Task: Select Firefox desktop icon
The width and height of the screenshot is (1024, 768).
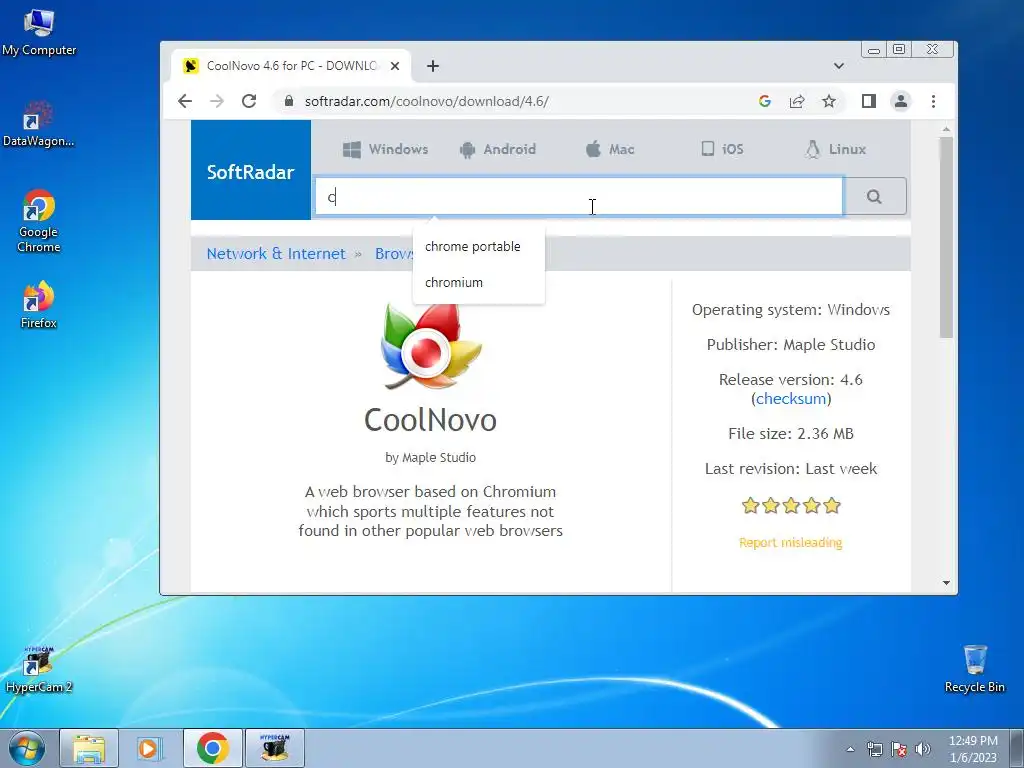Action: 39,305
